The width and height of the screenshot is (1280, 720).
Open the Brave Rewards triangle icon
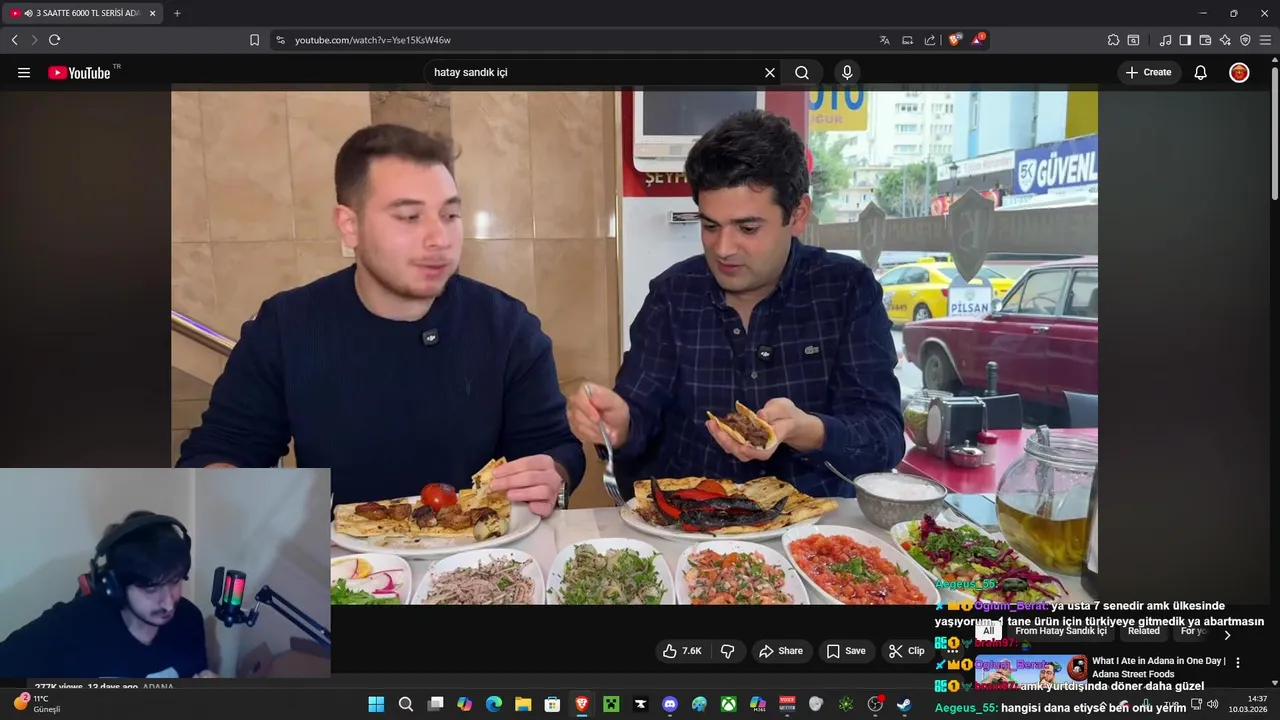tap(978, 40)
